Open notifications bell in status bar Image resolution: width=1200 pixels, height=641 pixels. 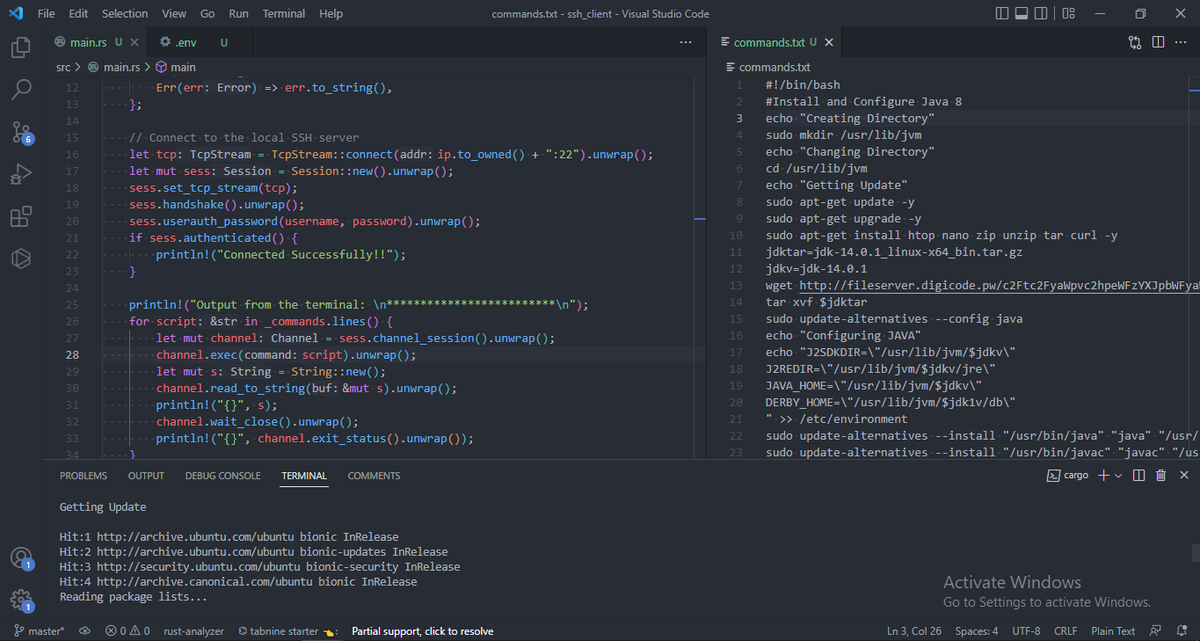pyautogui.click(x=1182, y=631)
